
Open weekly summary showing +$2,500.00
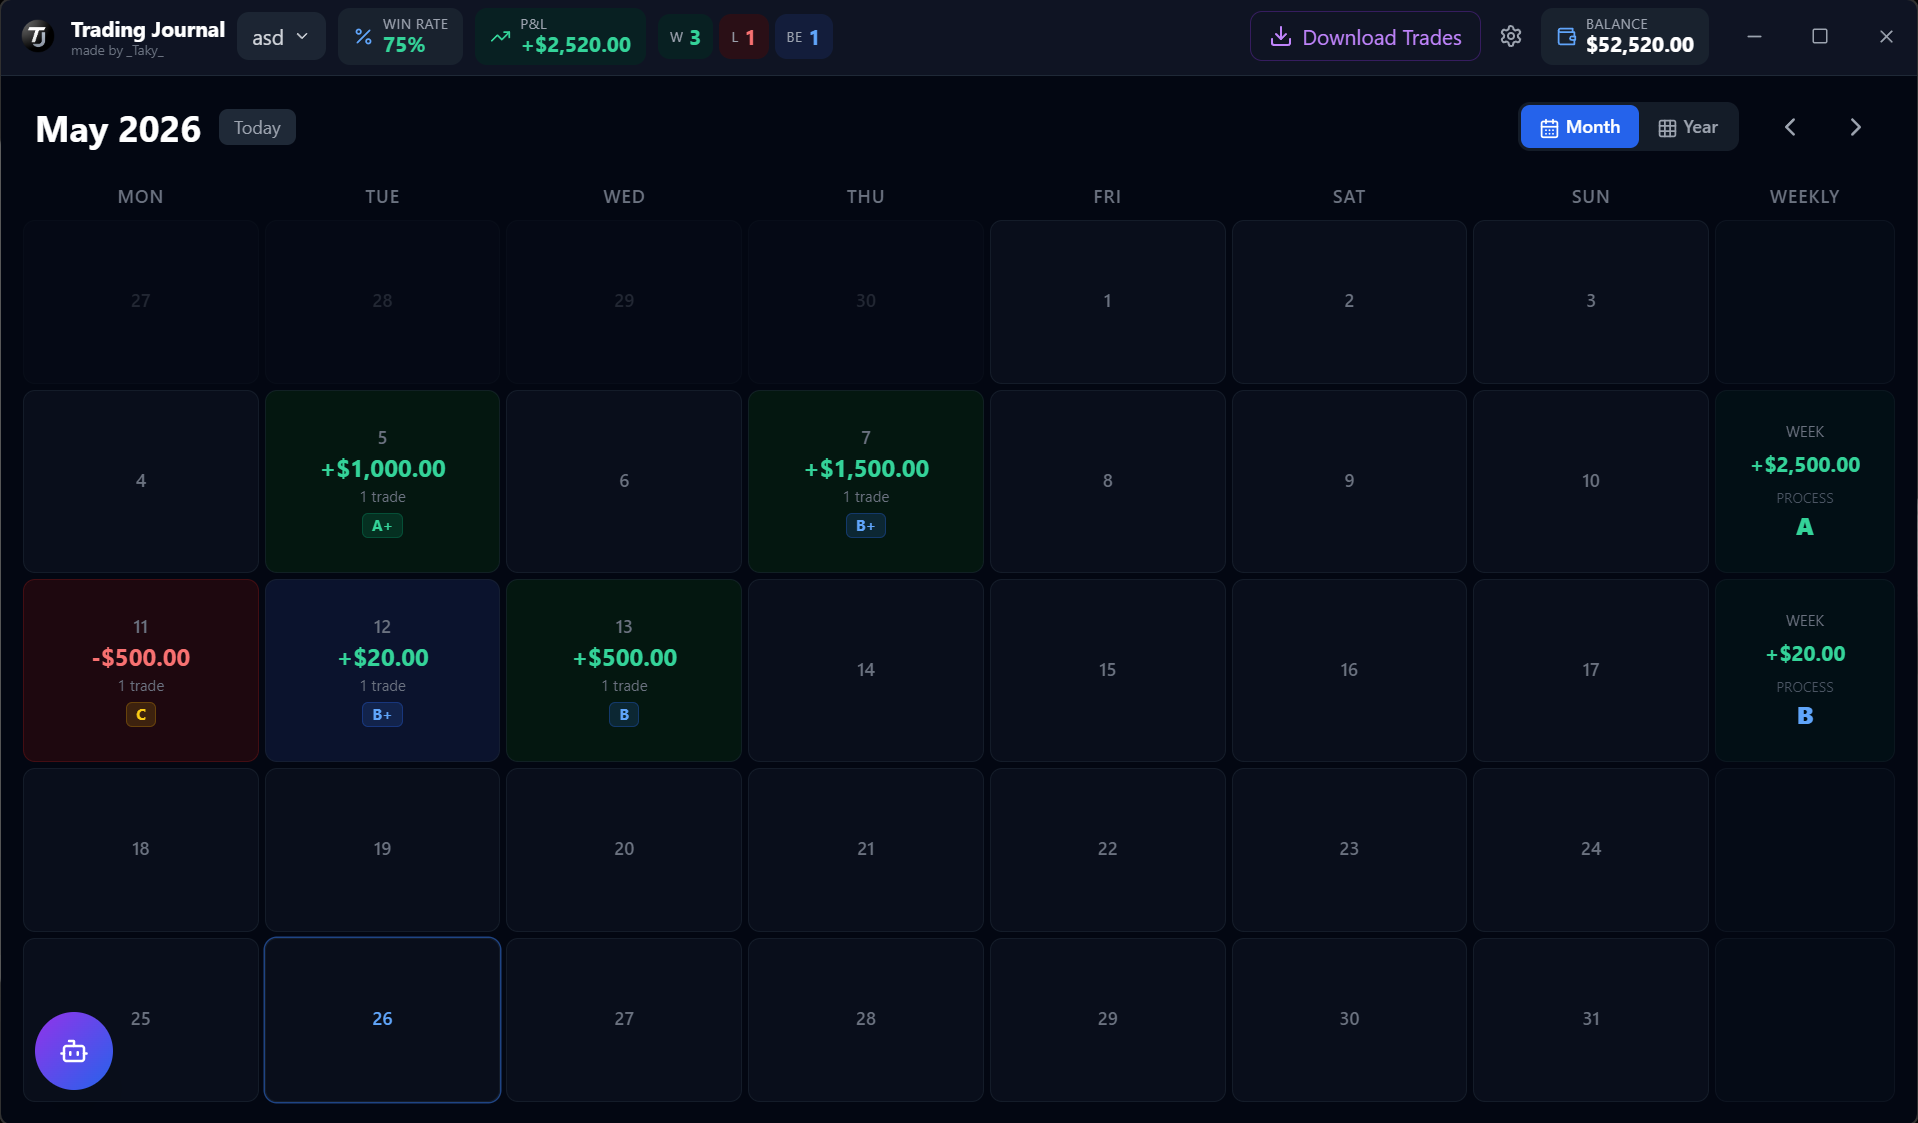click(x=1805, y=481)
